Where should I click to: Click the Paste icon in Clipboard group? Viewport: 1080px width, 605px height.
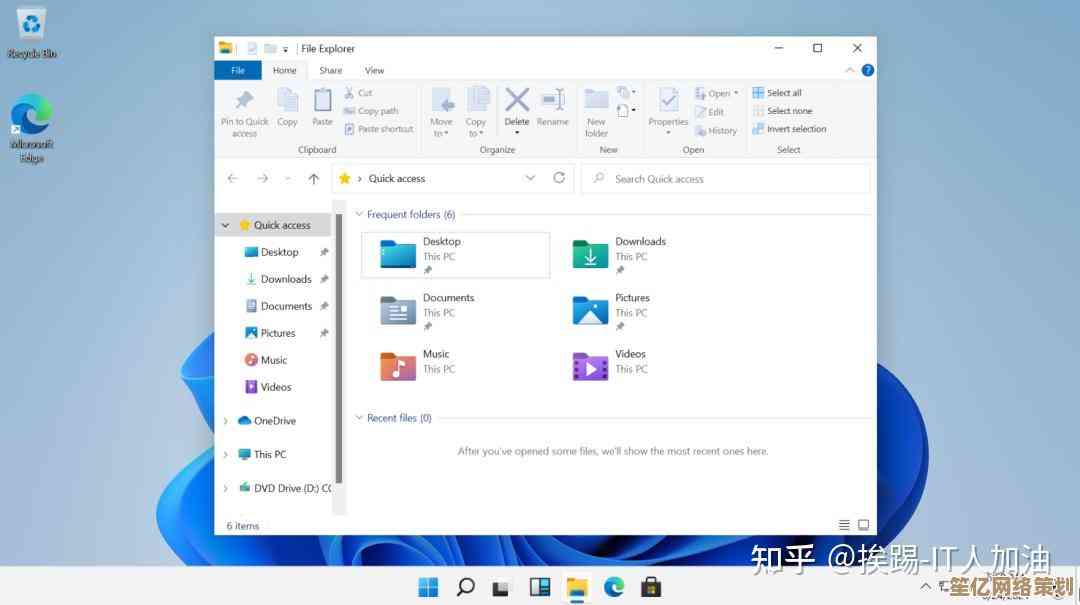[x=322, y=101]
